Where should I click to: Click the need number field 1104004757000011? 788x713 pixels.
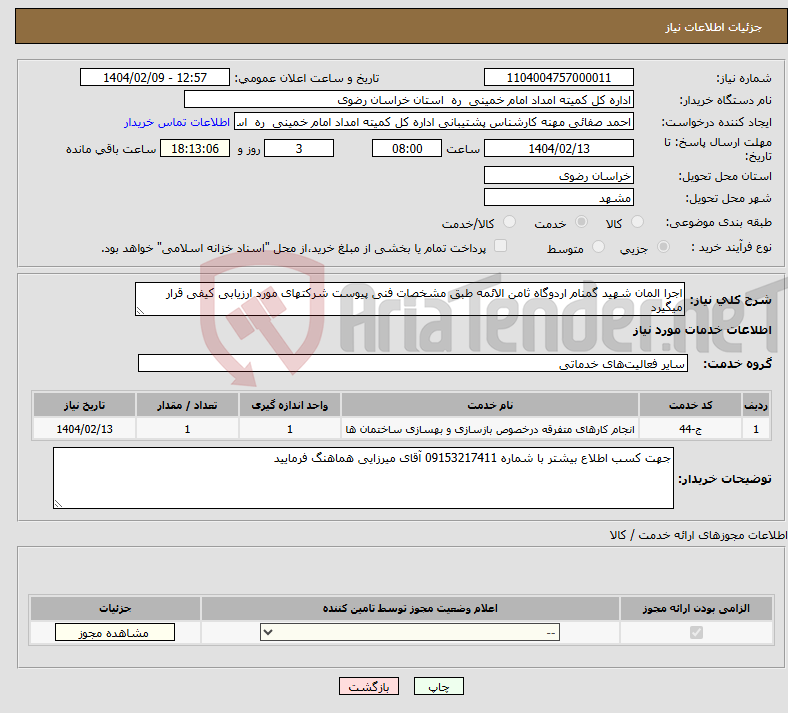tap(558, 77)
